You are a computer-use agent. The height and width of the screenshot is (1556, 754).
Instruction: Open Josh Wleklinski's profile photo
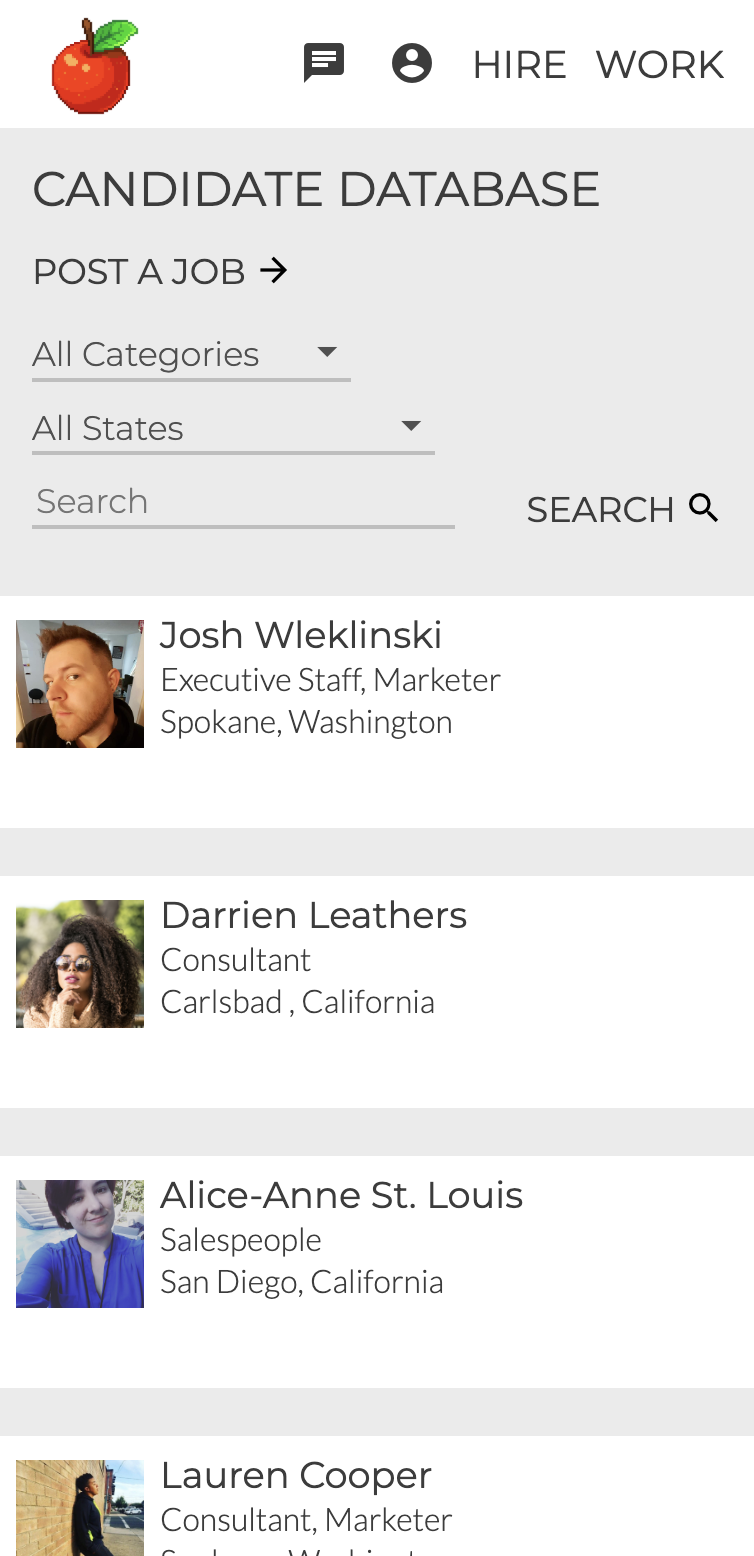point(80,684)
